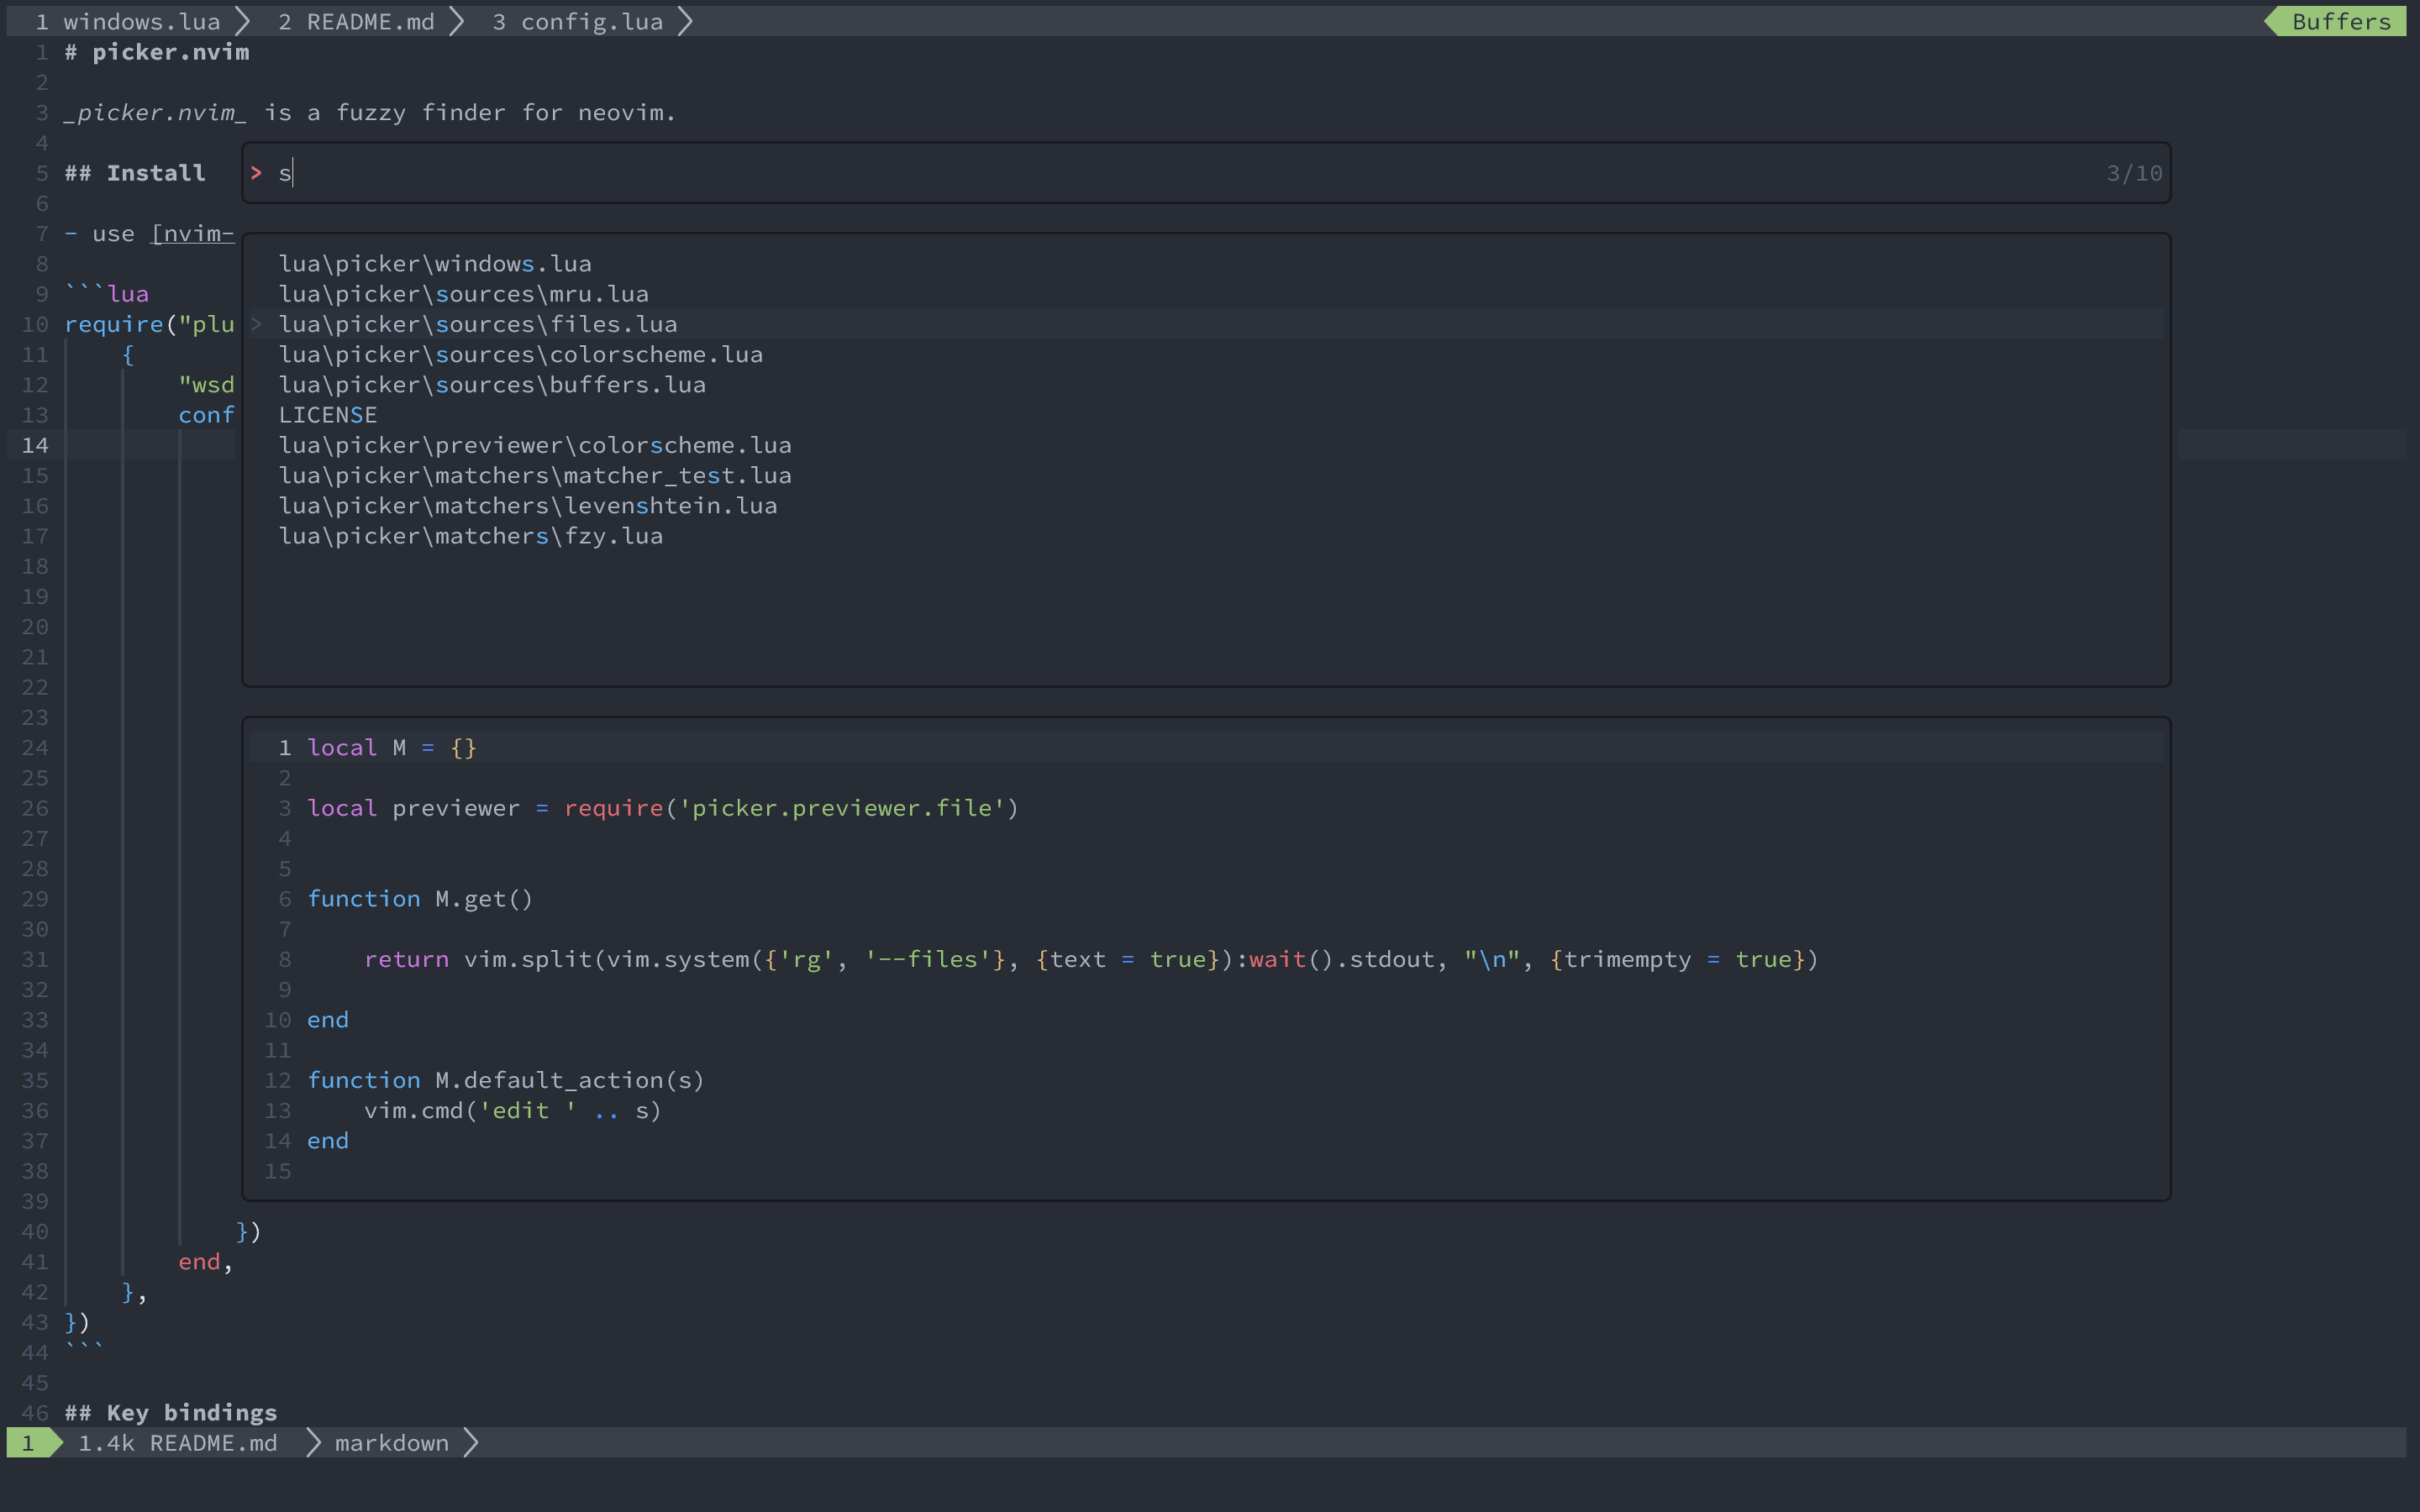The height and width of the screenshot is (1512, 2420).
Task: Click the nvim- link on line 7
Action: click(193, 234)
